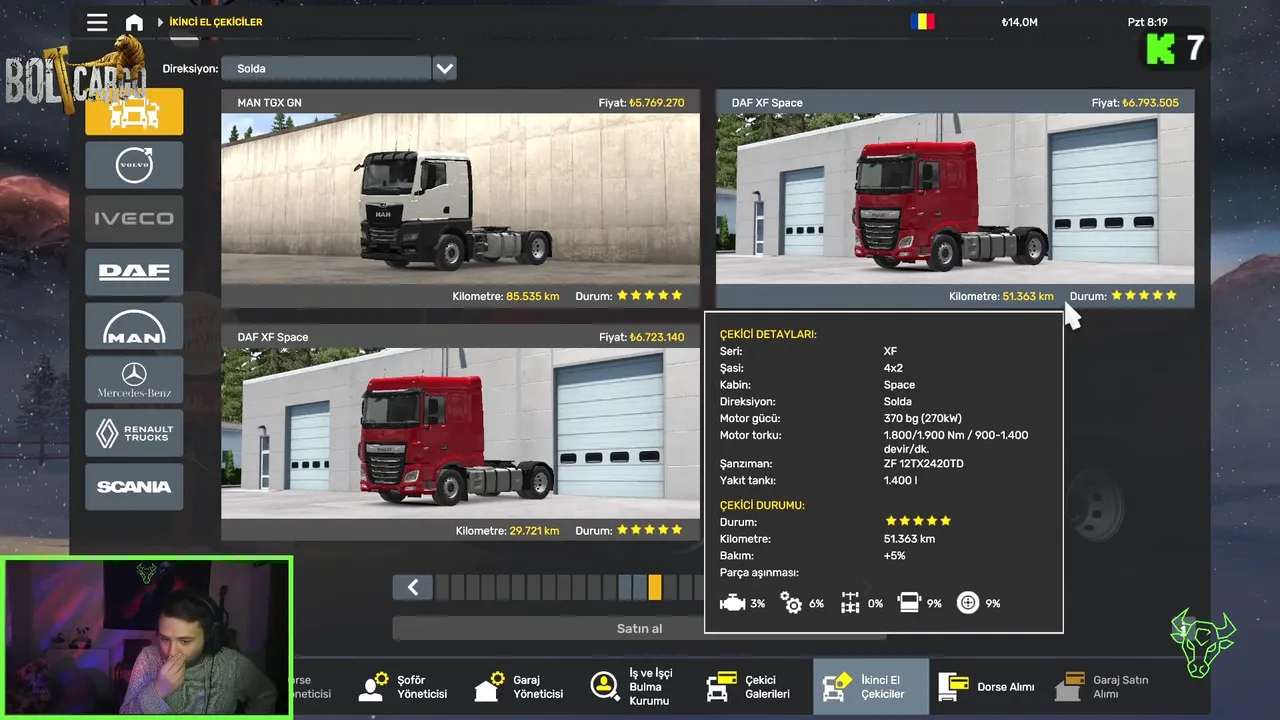
Task: Click the ₺14,0M balance
Action: click(x=1019, y=22)
